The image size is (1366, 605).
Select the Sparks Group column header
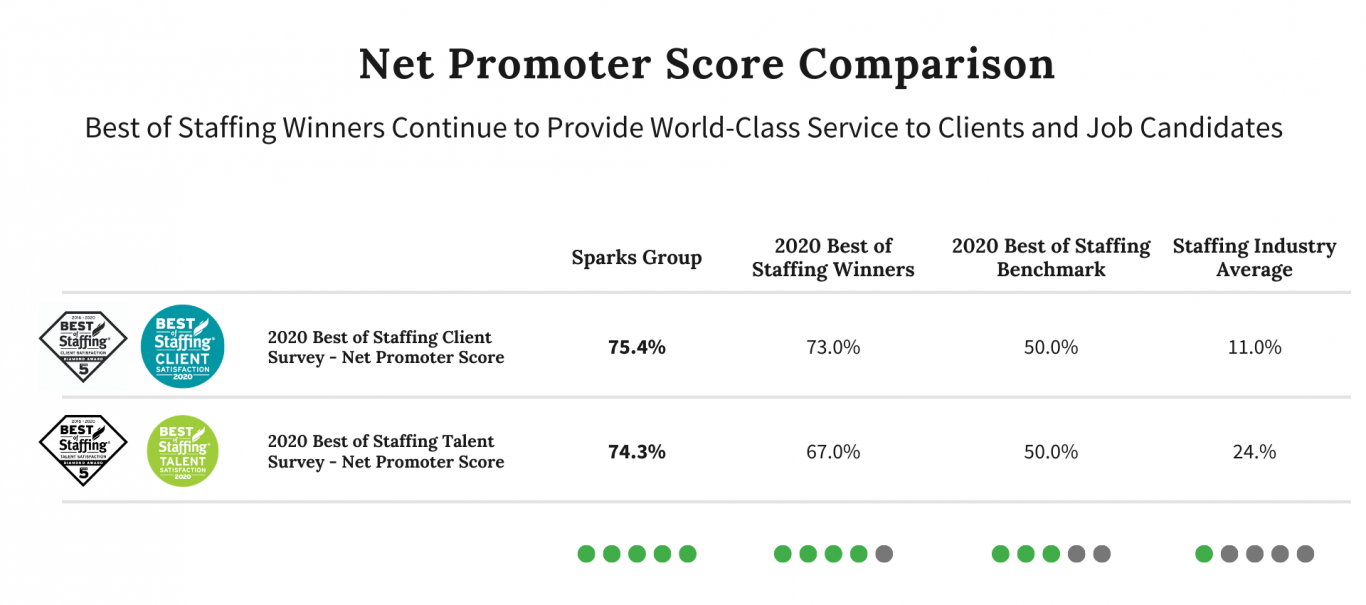click(637, 258)
